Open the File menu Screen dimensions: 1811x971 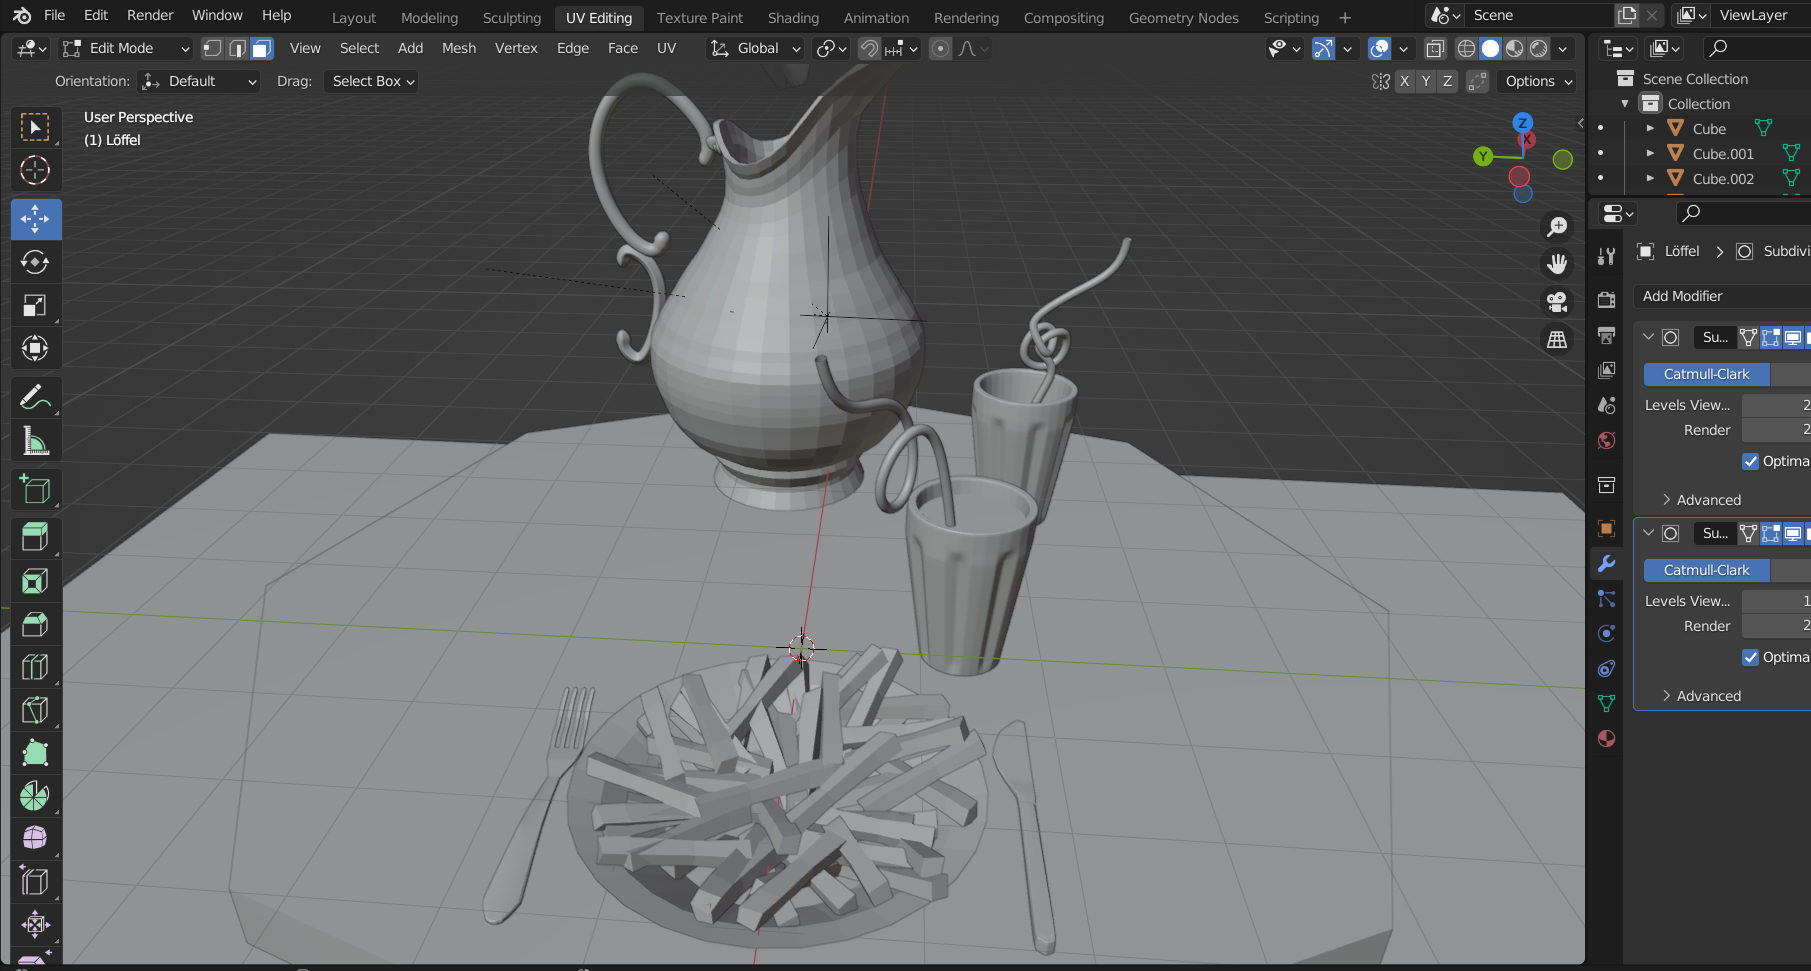(x=55, y=15)
